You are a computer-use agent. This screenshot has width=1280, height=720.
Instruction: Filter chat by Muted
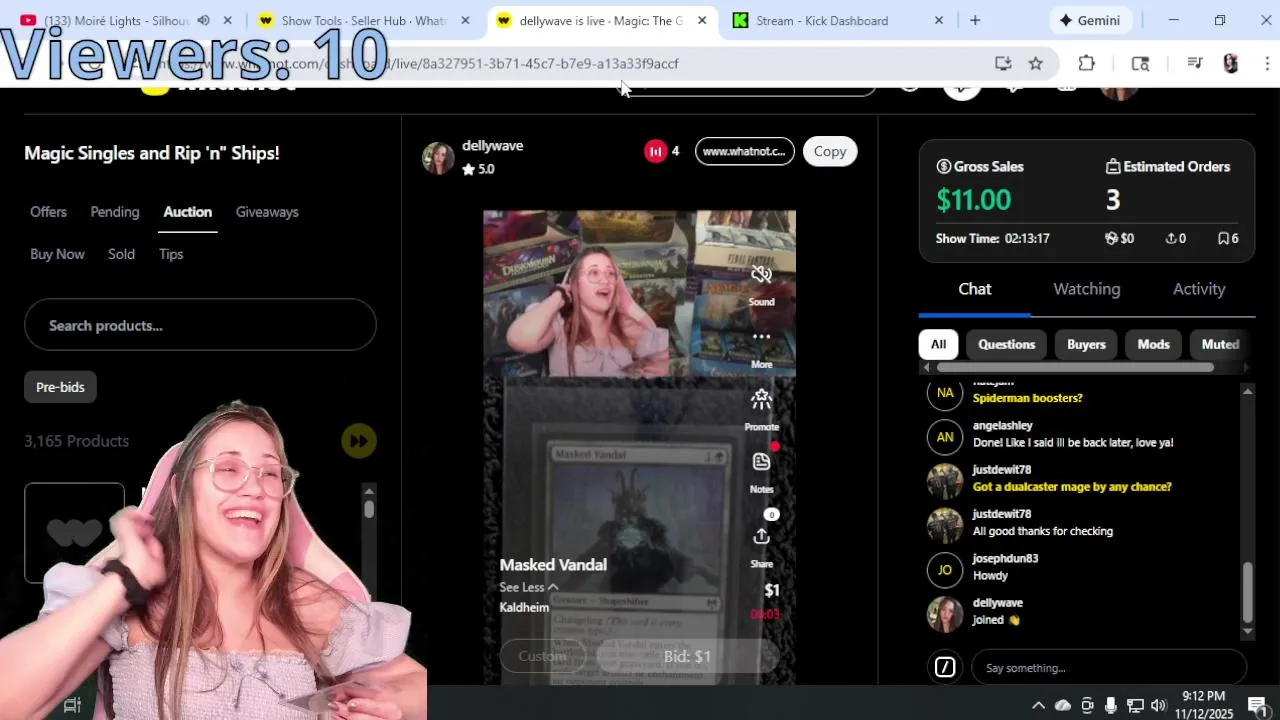pos(1220,344)
